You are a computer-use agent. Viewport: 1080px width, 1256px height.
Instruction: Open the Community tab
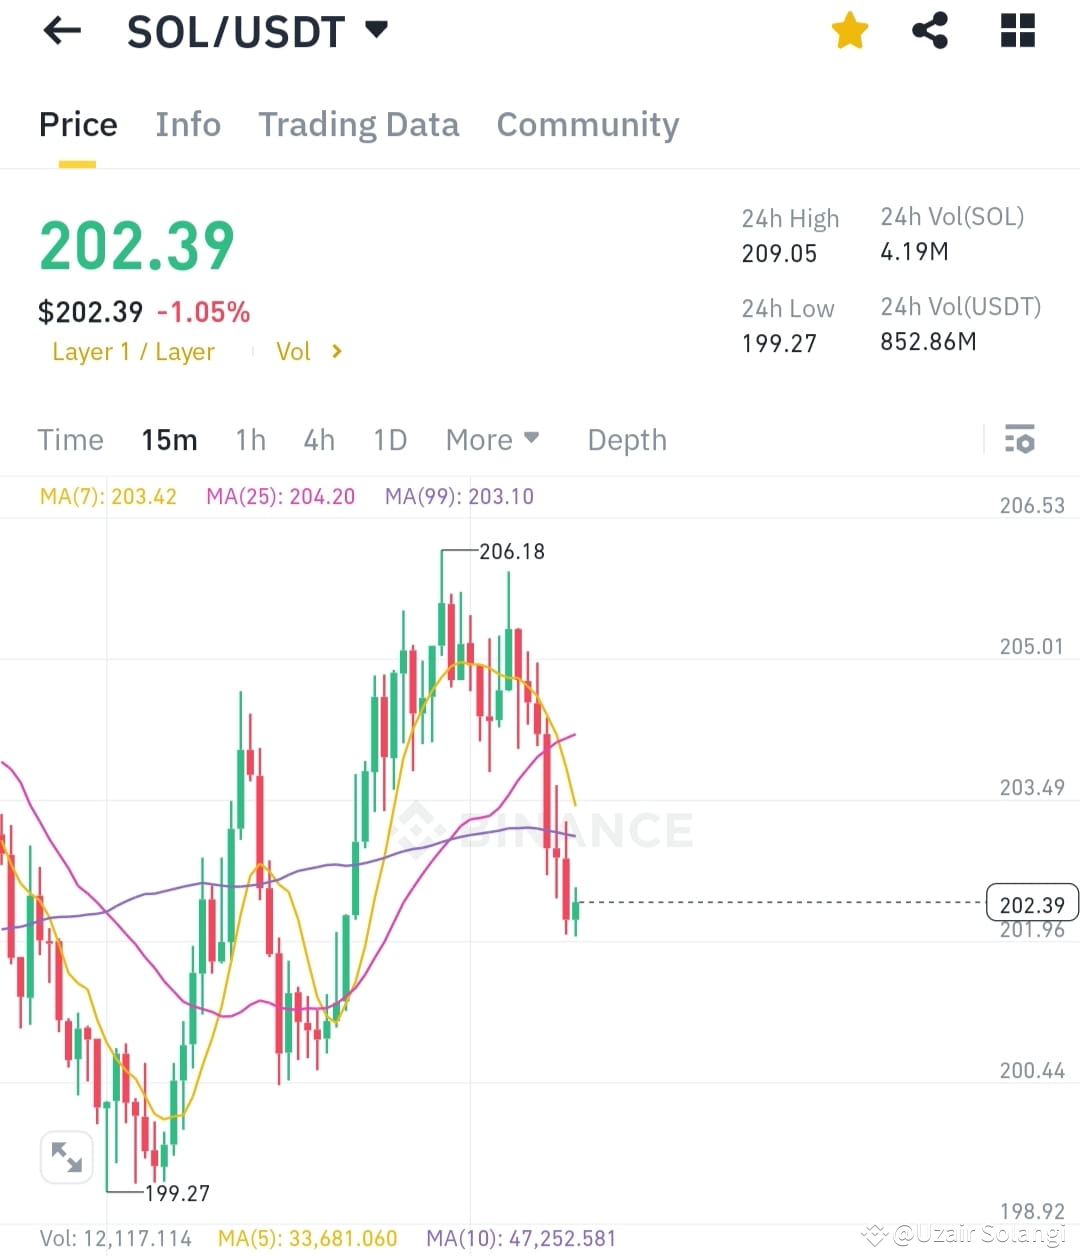pyautogui.click(x=587, y=124)
